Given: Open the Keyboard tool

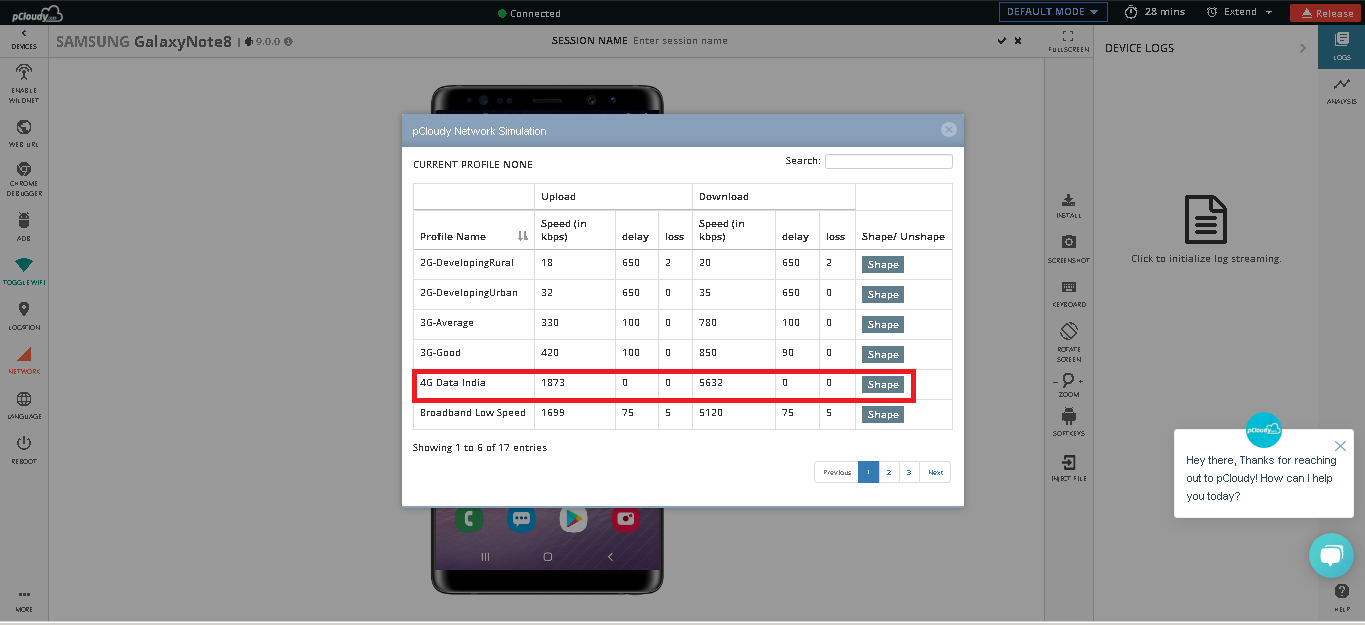Looking at the screenshot, I should pos(1068,294).
